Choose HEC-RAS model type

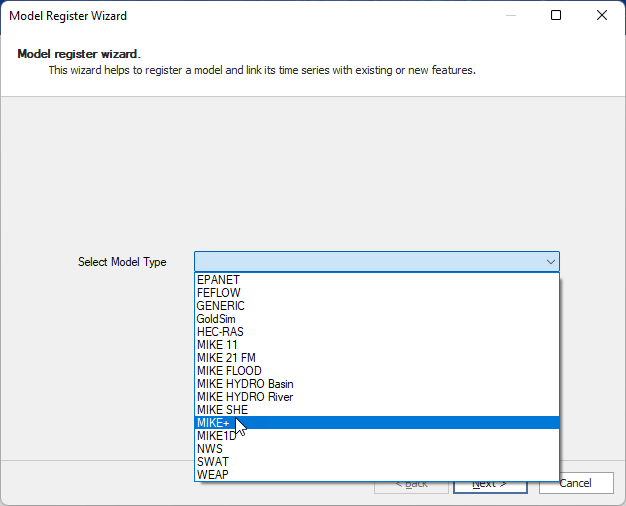coord(377,332)
